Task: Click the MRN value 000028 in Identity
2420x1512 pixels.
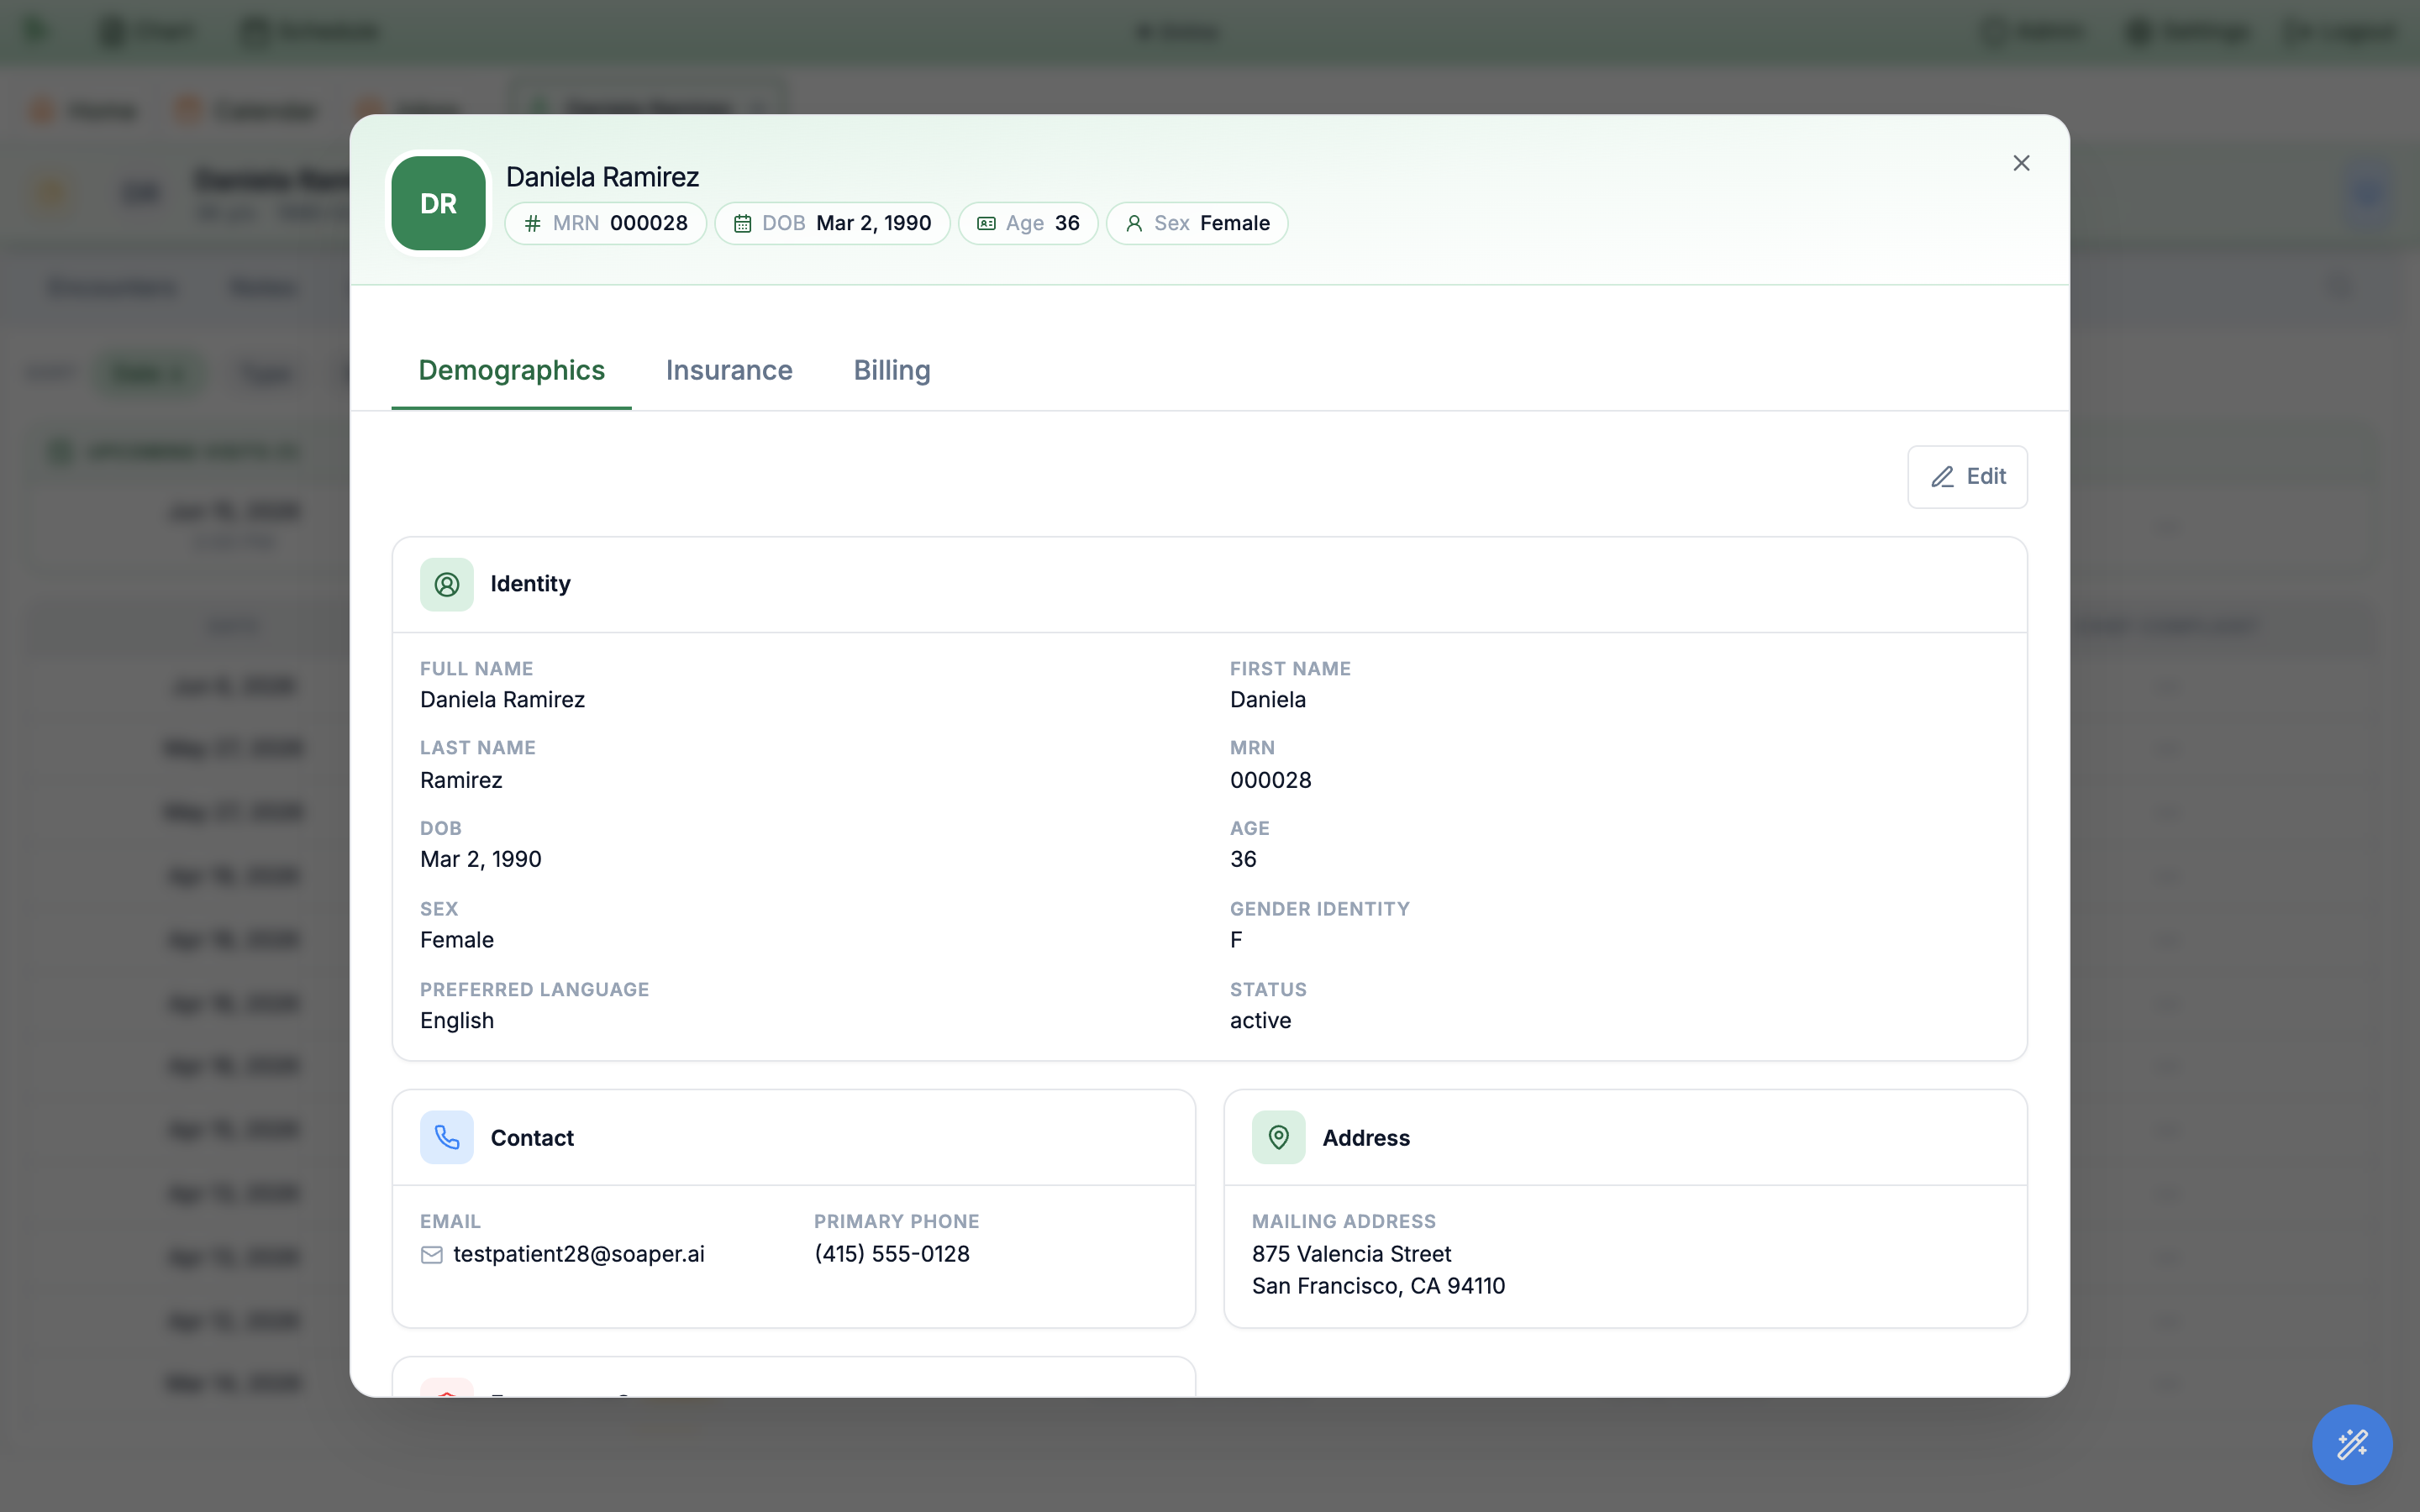Action: coord(1270,780)
